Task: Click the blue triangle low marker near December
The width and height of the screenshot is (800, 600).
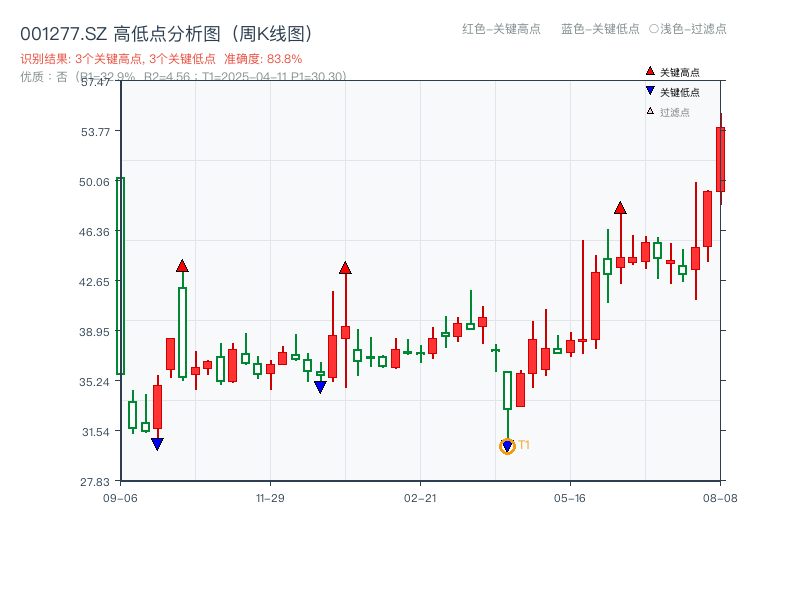Action: (320, 385)
